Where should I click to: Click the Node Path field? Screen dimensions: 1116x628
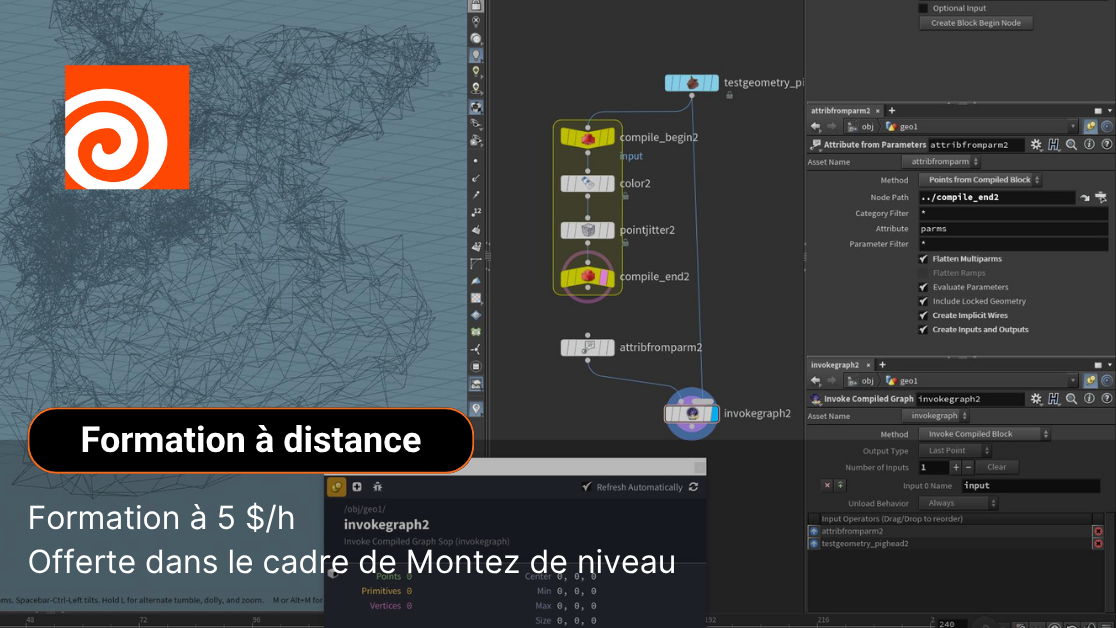[996, 197]
